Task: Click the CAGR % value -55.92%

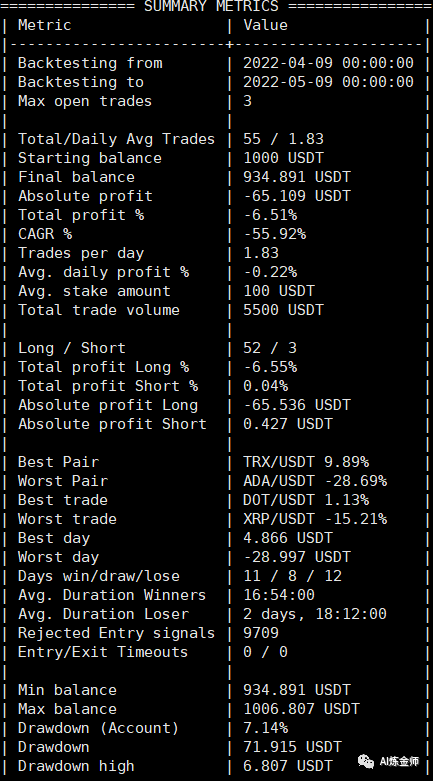Action: tap(275, 234)
